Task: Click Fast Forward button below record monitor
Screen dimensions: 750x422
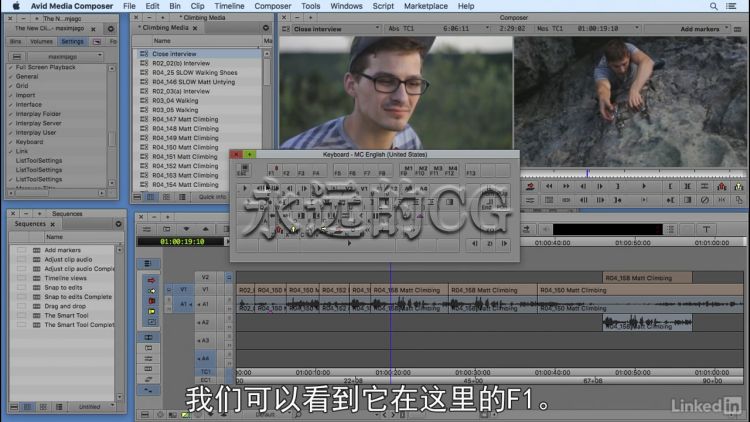Action: [x=566, y=186]
